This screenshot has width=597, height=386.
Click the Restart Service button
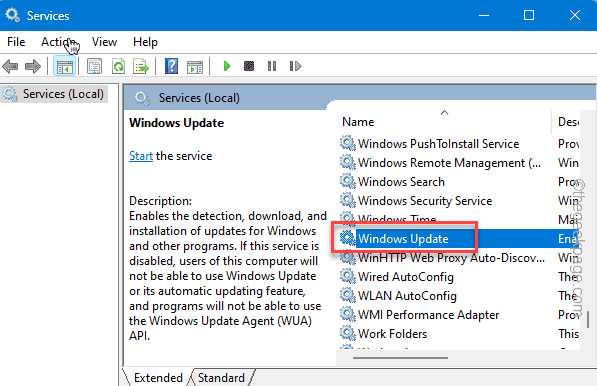(295, 66)
